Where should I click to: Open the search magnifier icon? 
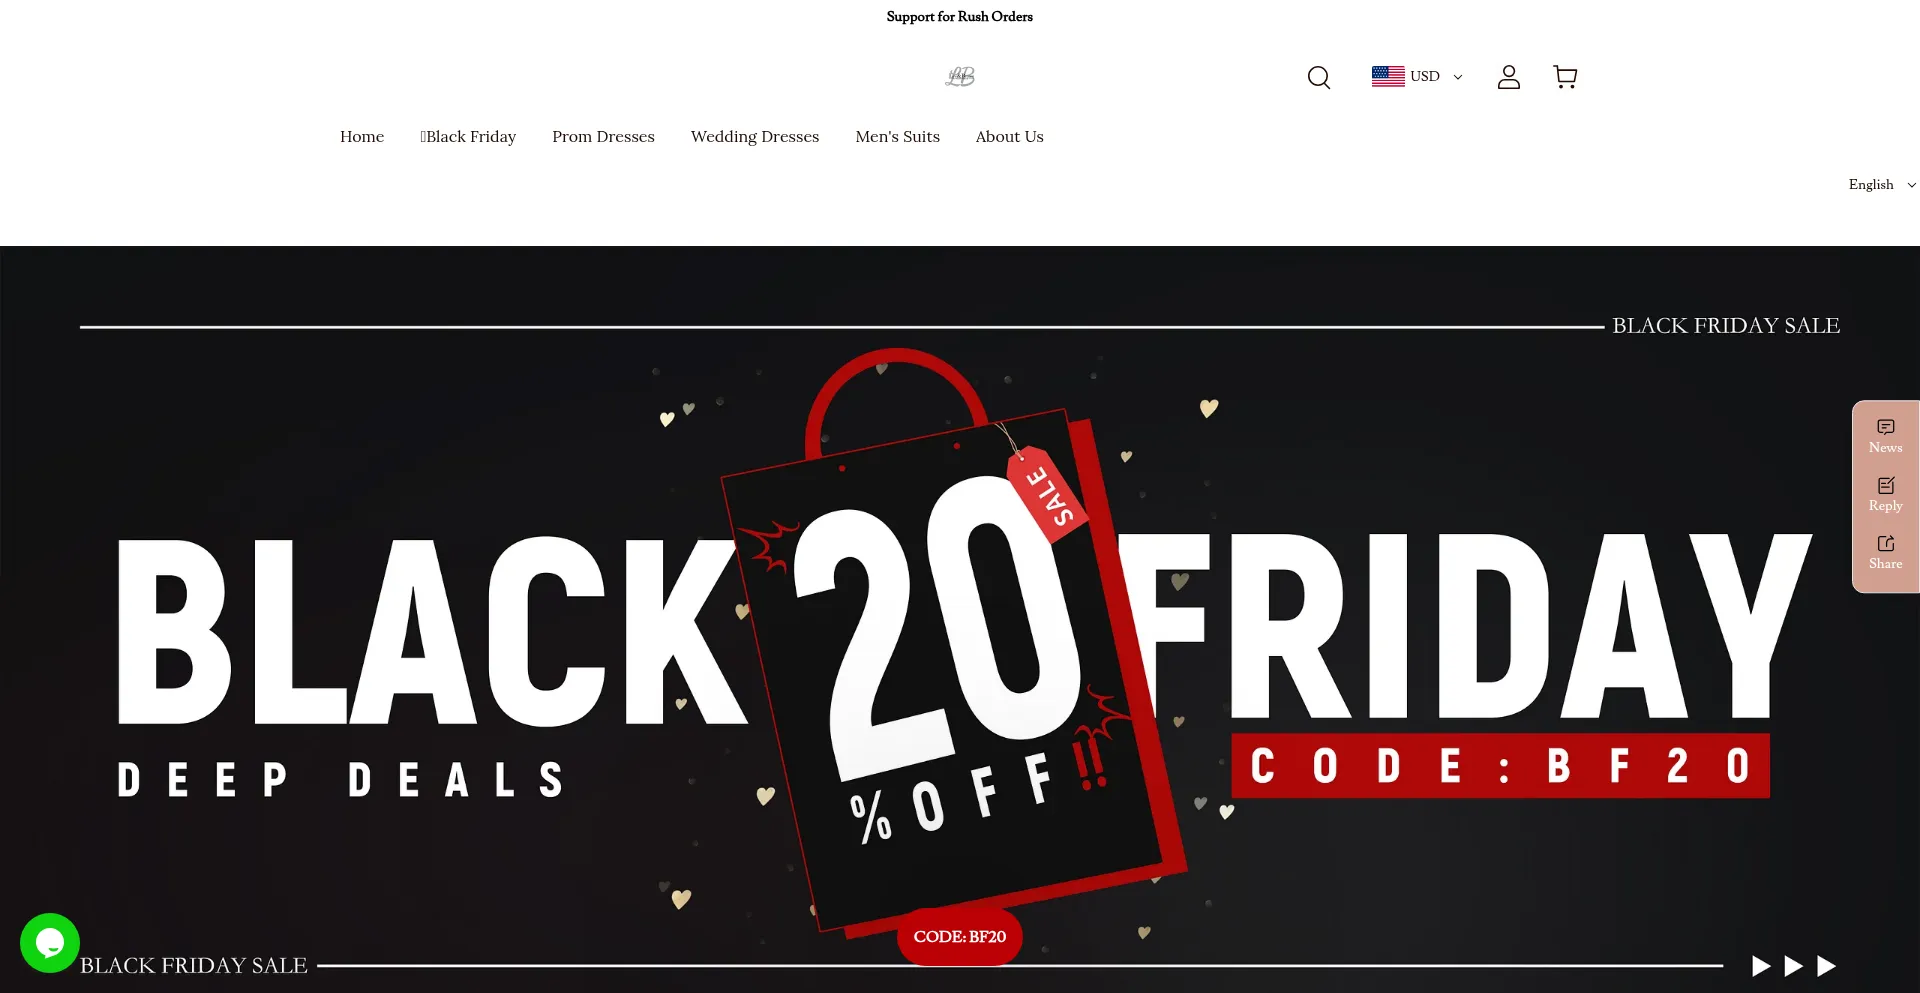(x=1319, y=77)
